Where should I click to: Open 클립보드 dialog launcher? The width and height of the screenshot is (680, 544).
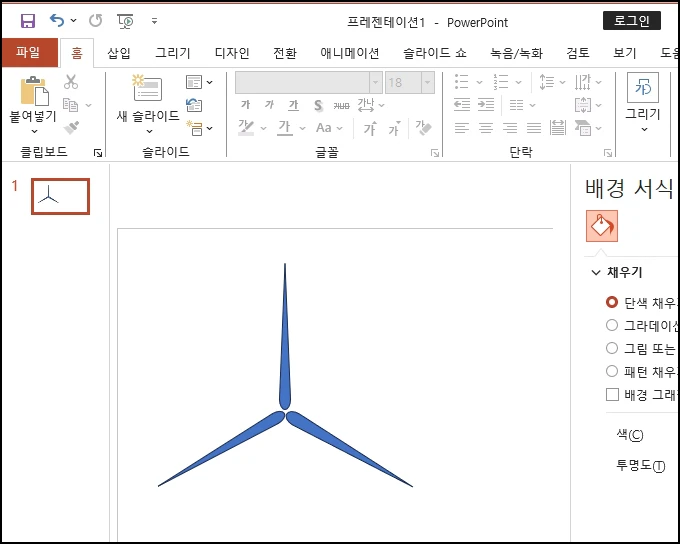[x=98, y=153]
